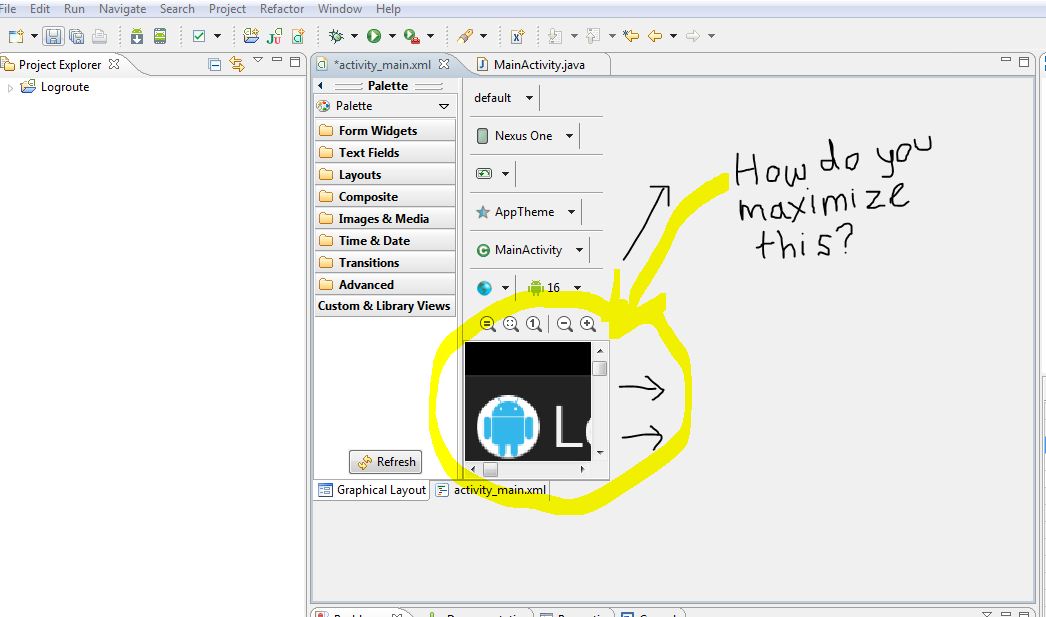1046x617 pixels.
Task: Click the New Android XML file icon
Action: click(298, 36)
